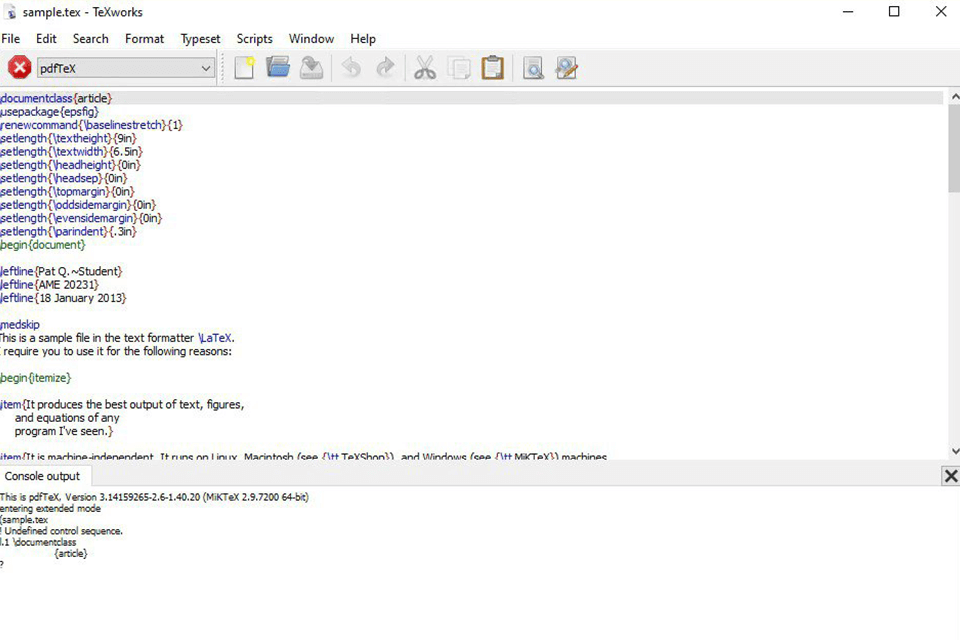The height and width of the screenshot is (640, 960).
Task: Open the Typeset menu
Action: pyautogui.click(x=200, y=39)
